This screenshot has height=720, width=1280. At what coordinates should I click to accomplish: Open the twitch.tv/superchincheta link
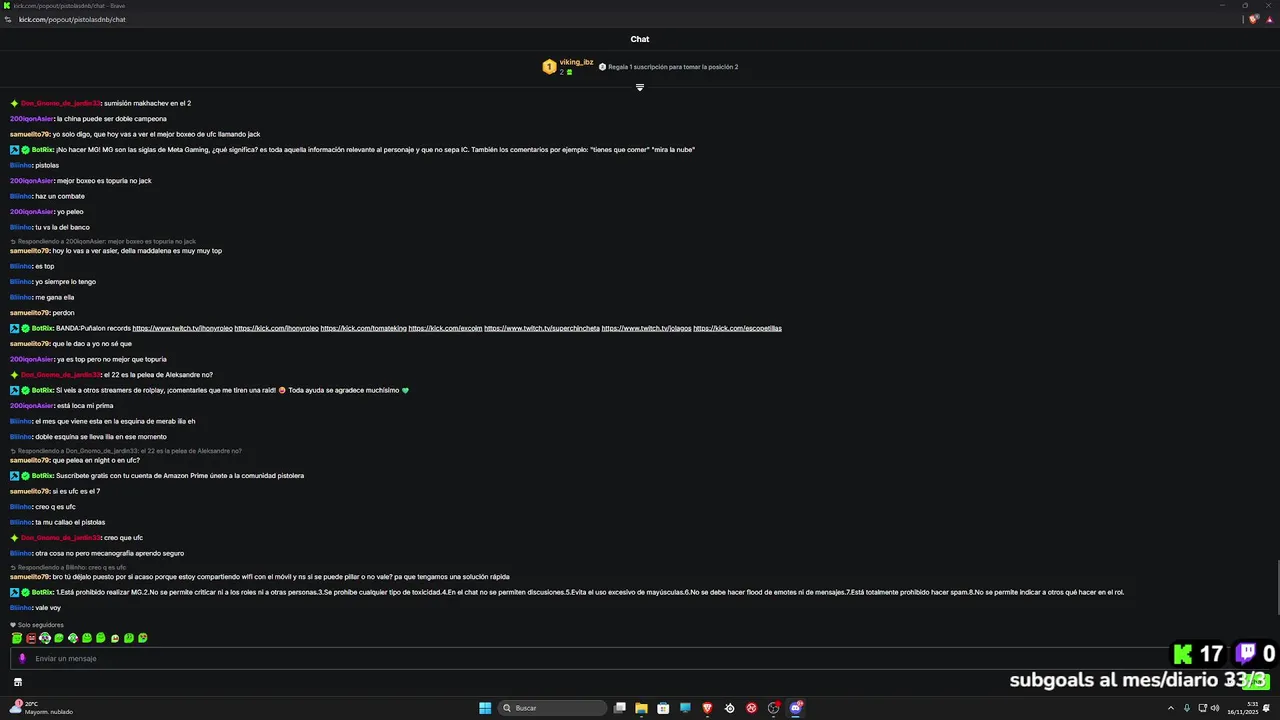[x=542, y=328]
